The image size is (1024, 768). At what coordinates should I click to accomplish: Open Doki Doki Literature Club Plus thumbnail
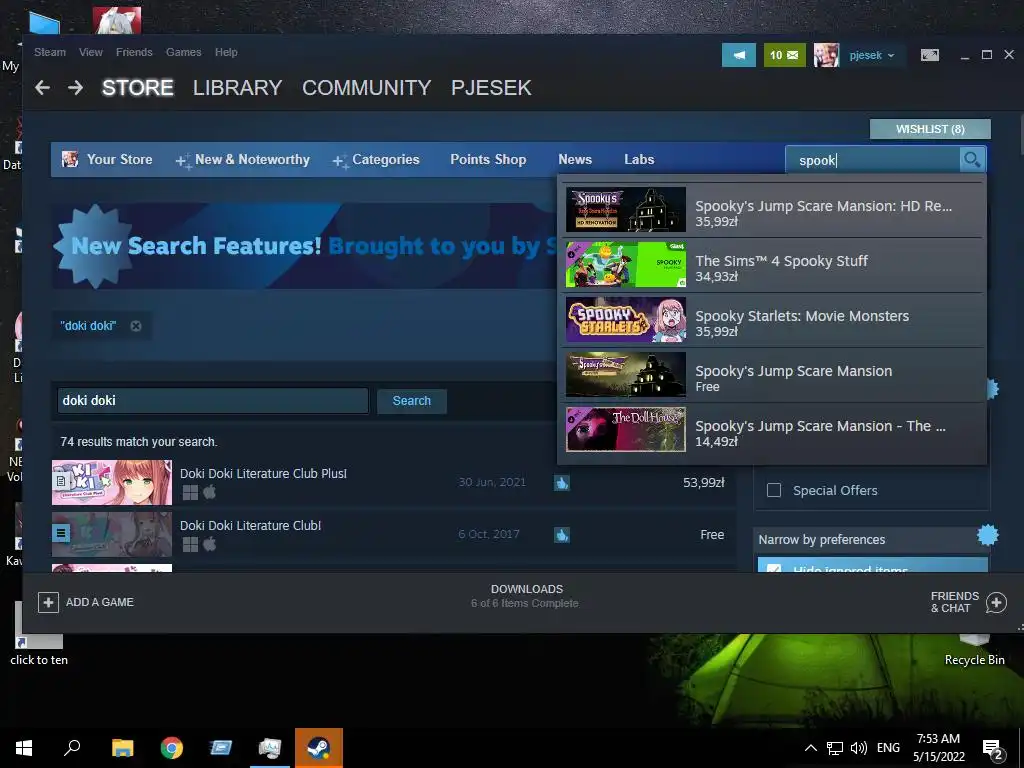(x=112, y=483)
